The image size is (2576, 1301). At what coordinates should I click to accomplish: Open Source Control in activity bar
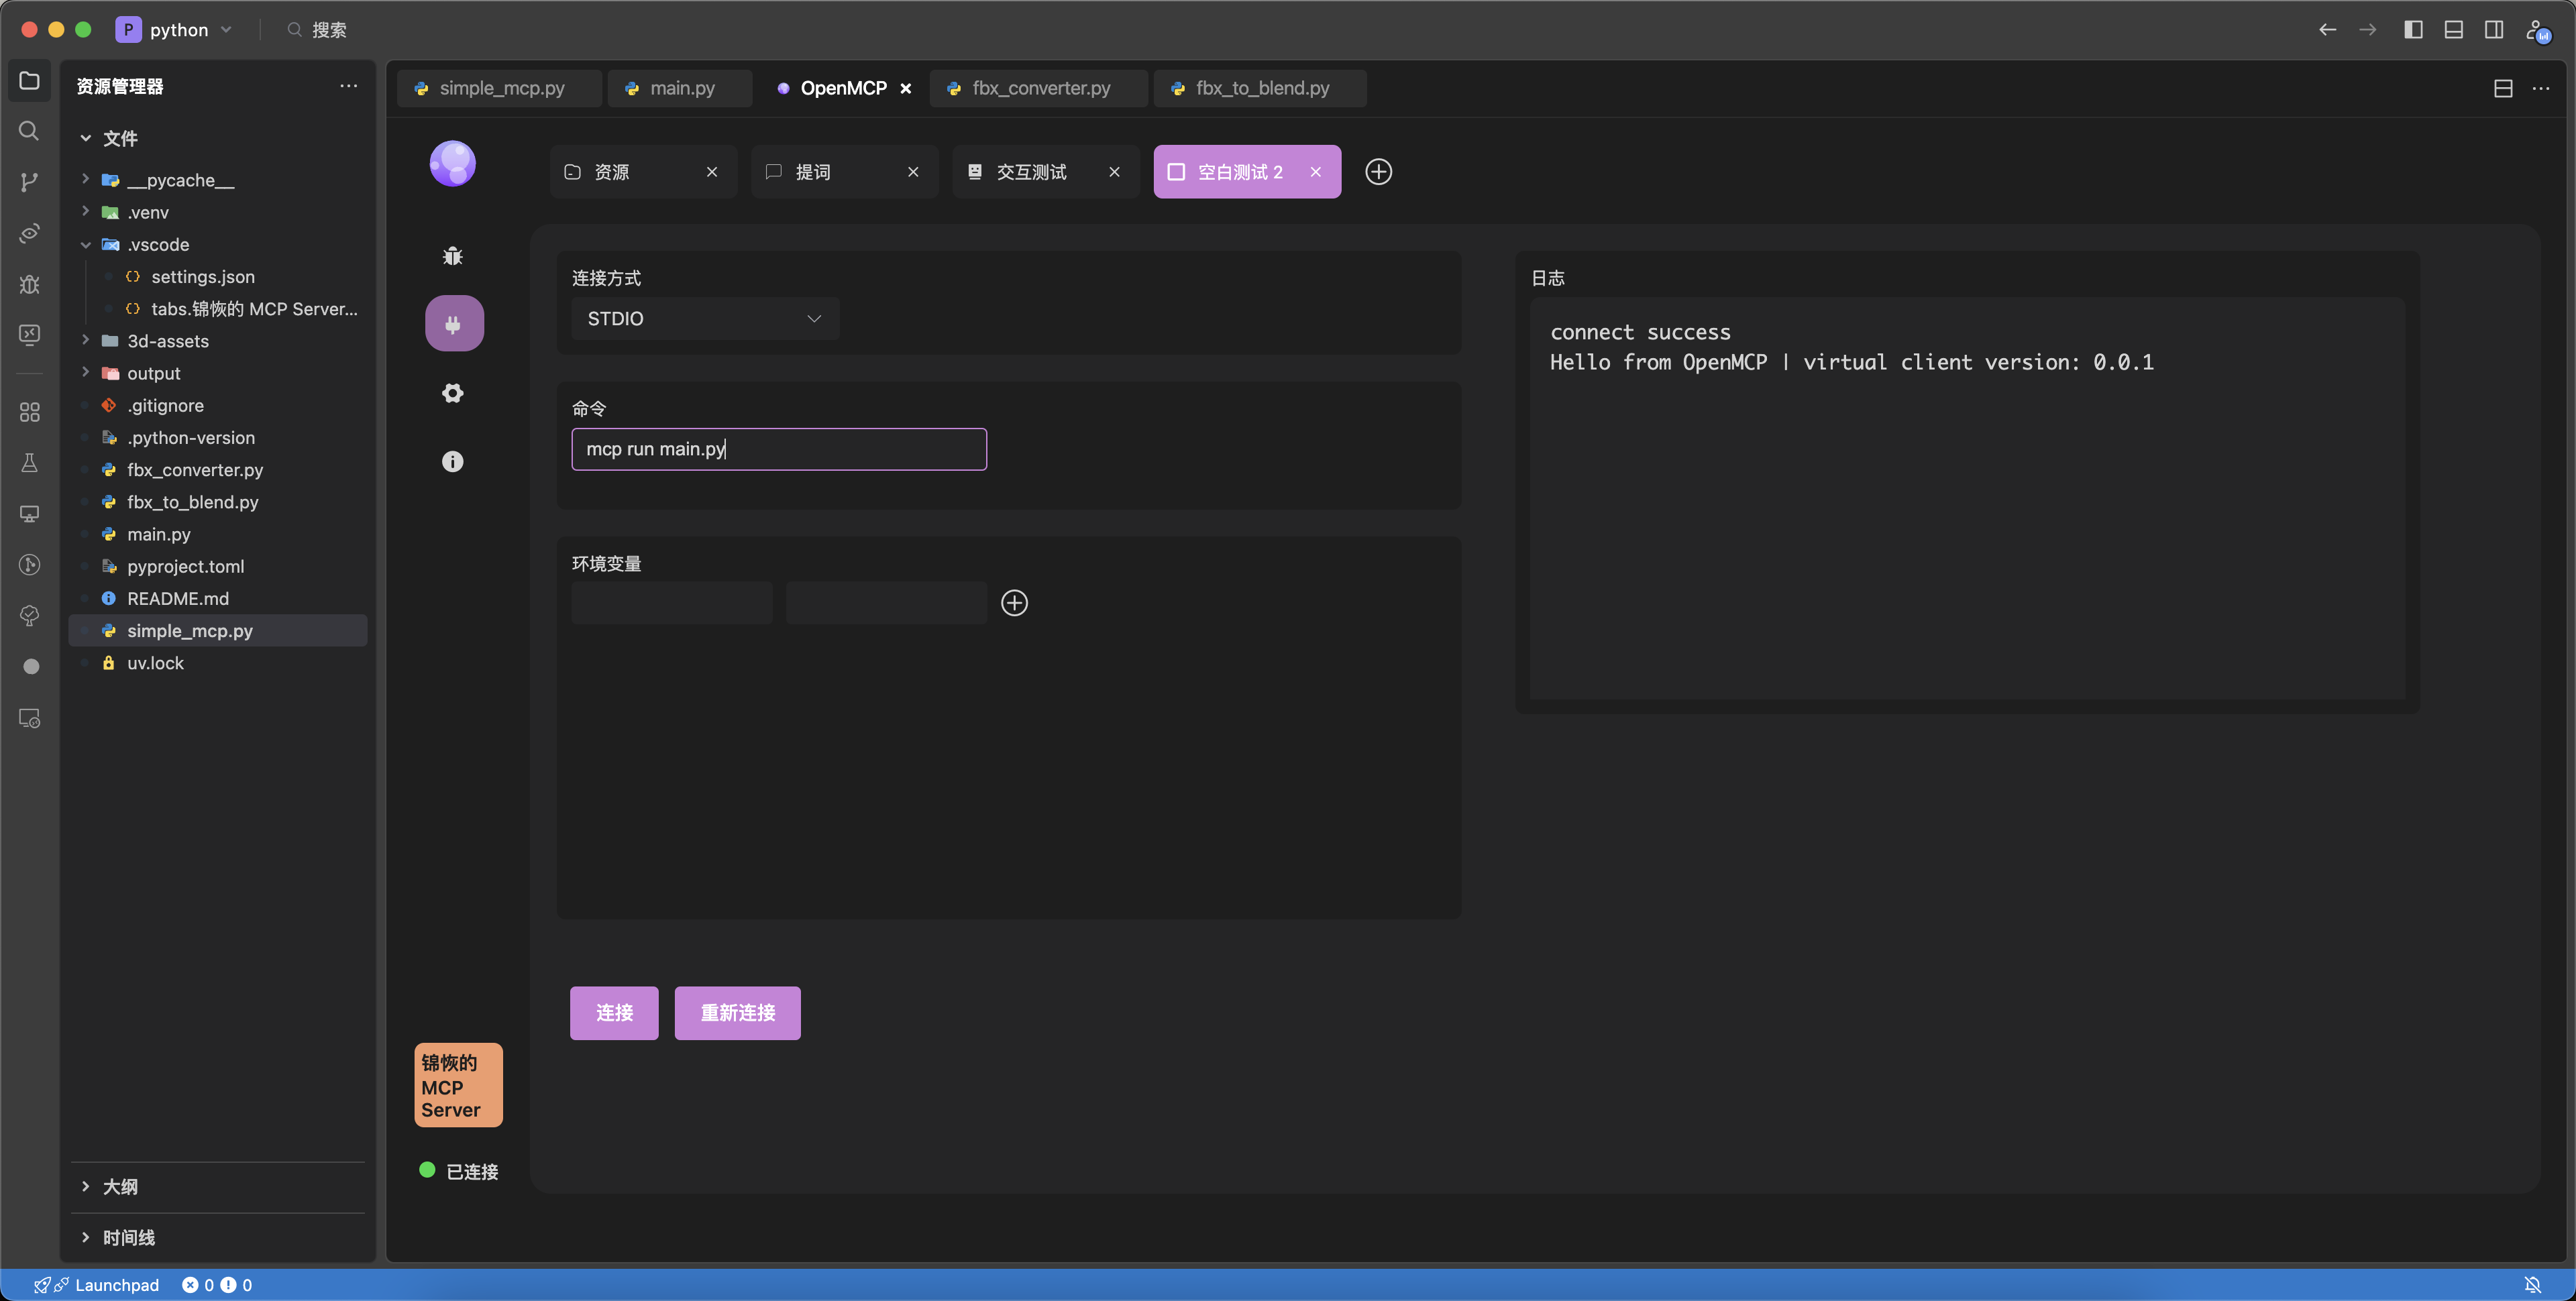click(29, 182)
